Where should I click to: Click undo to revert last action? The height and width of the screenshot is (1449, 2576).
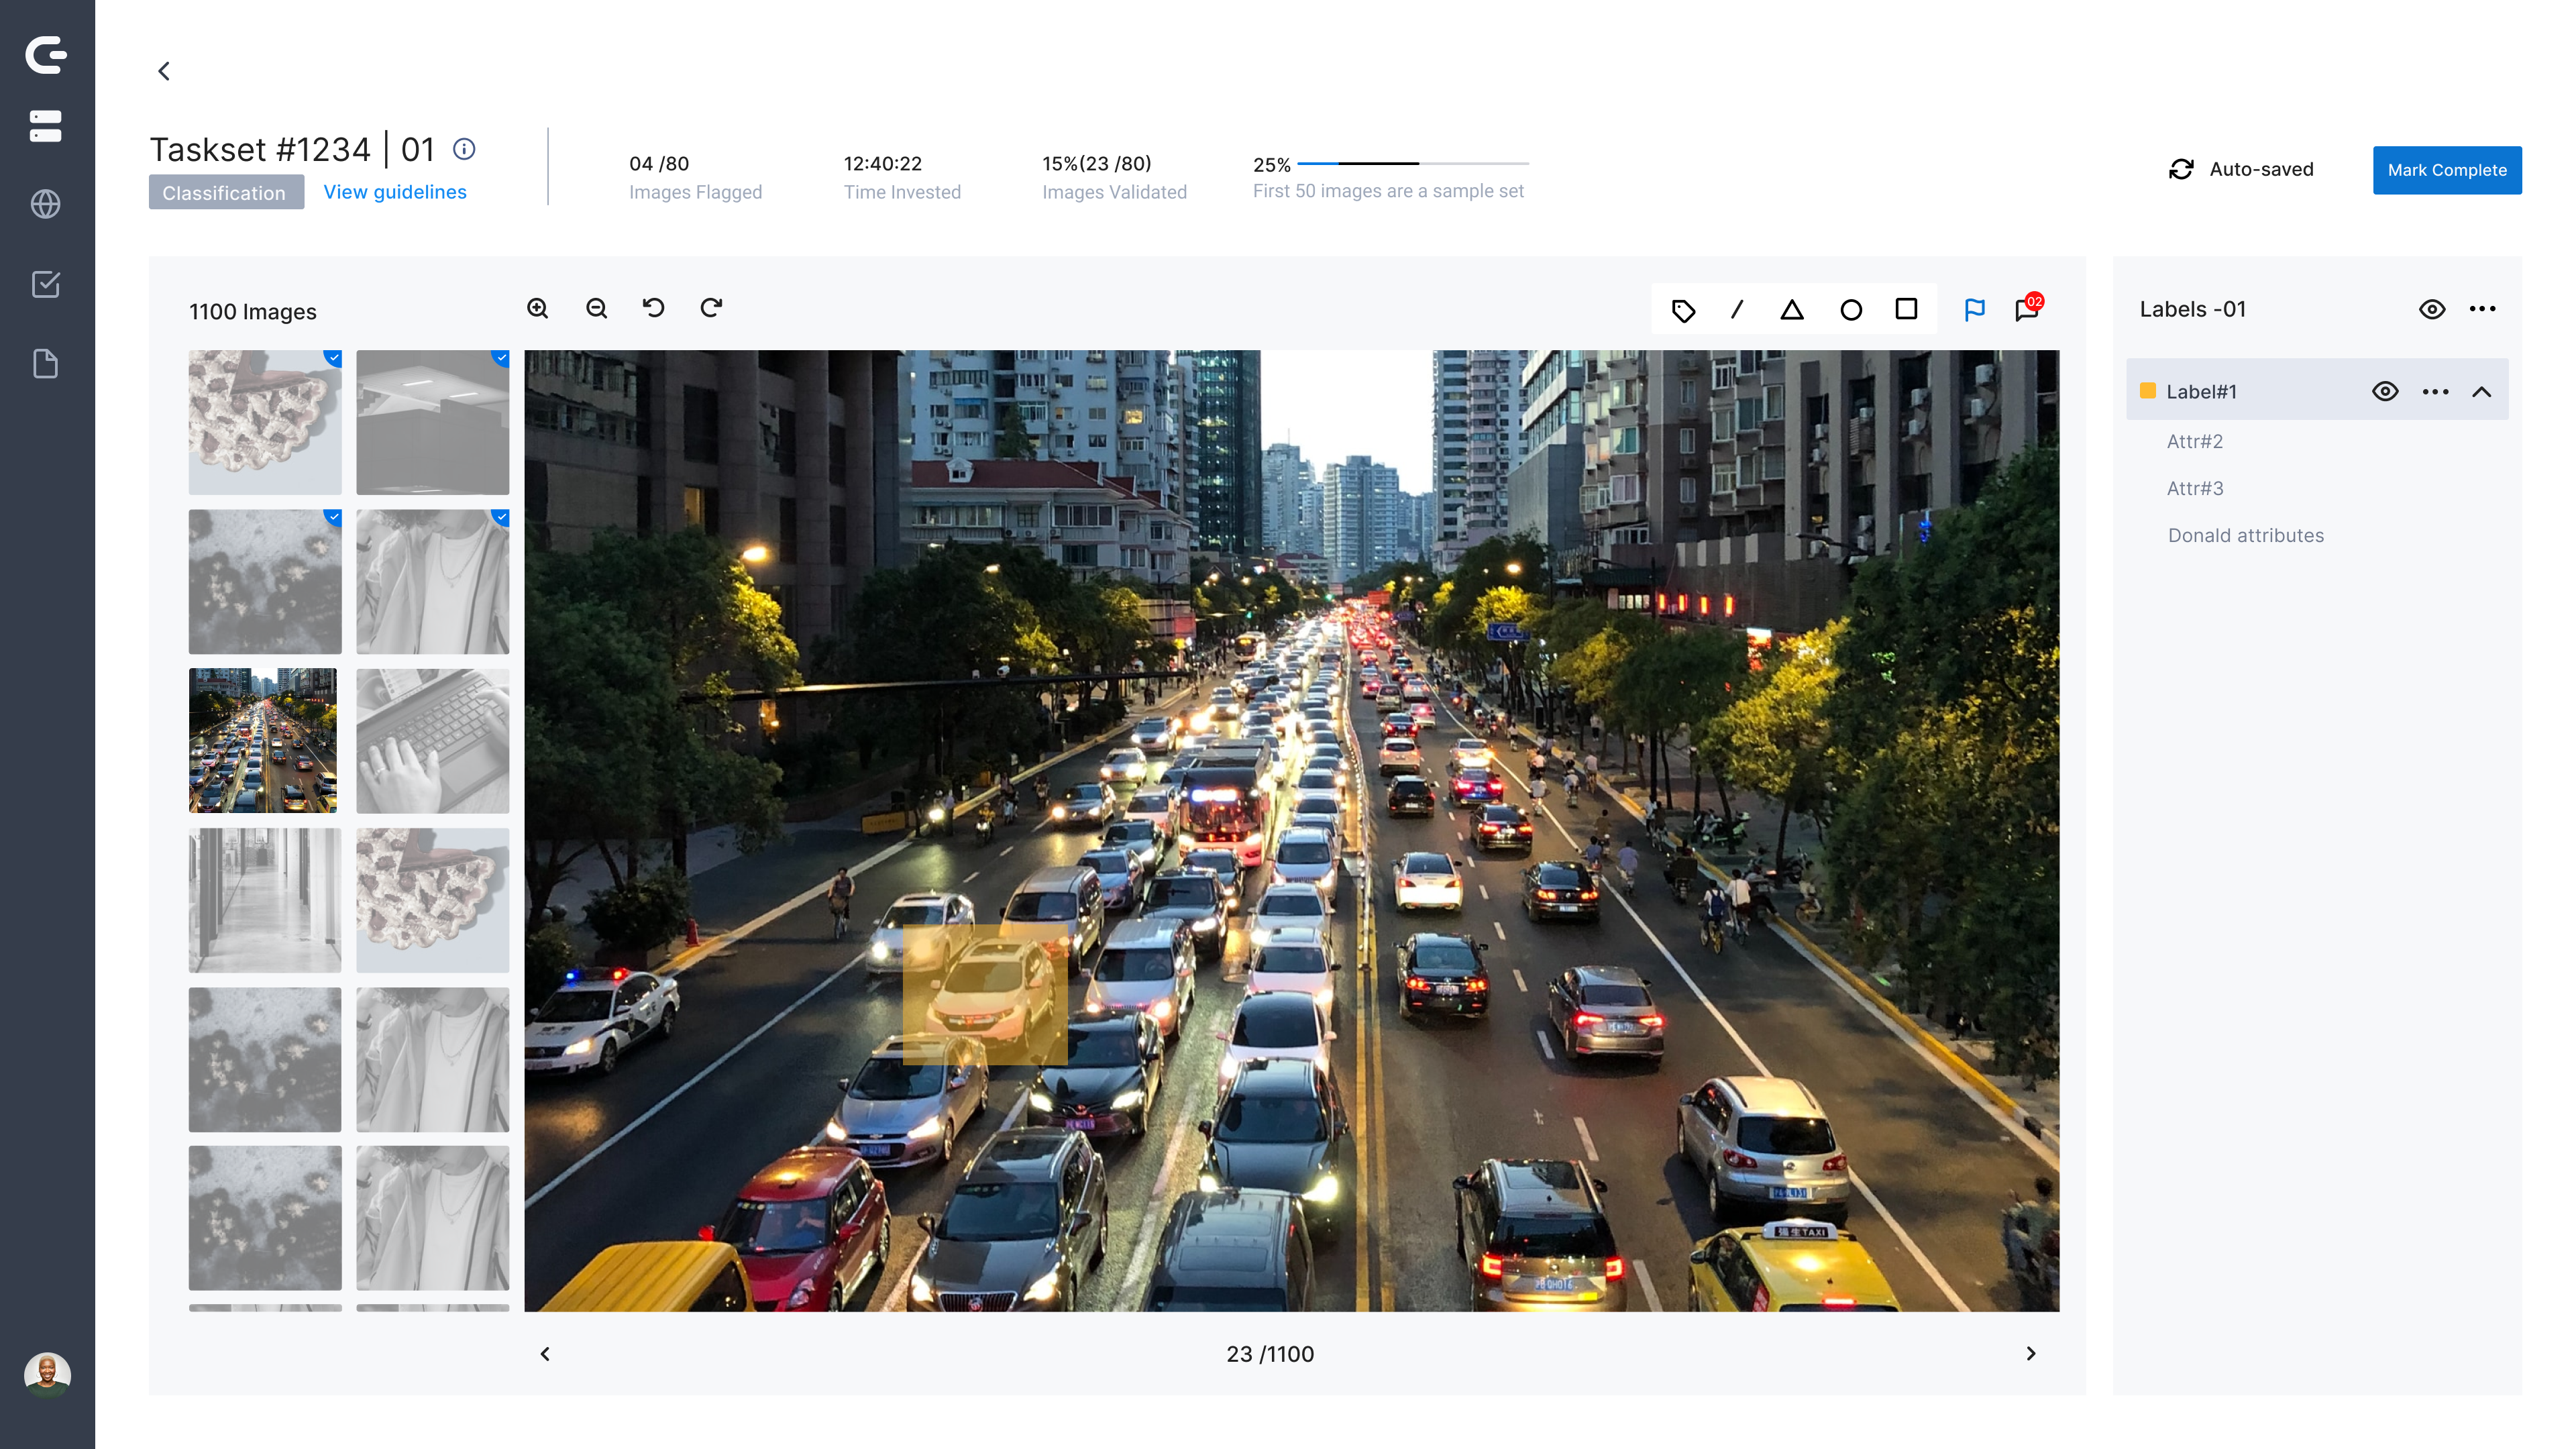(x=653, y=308)
